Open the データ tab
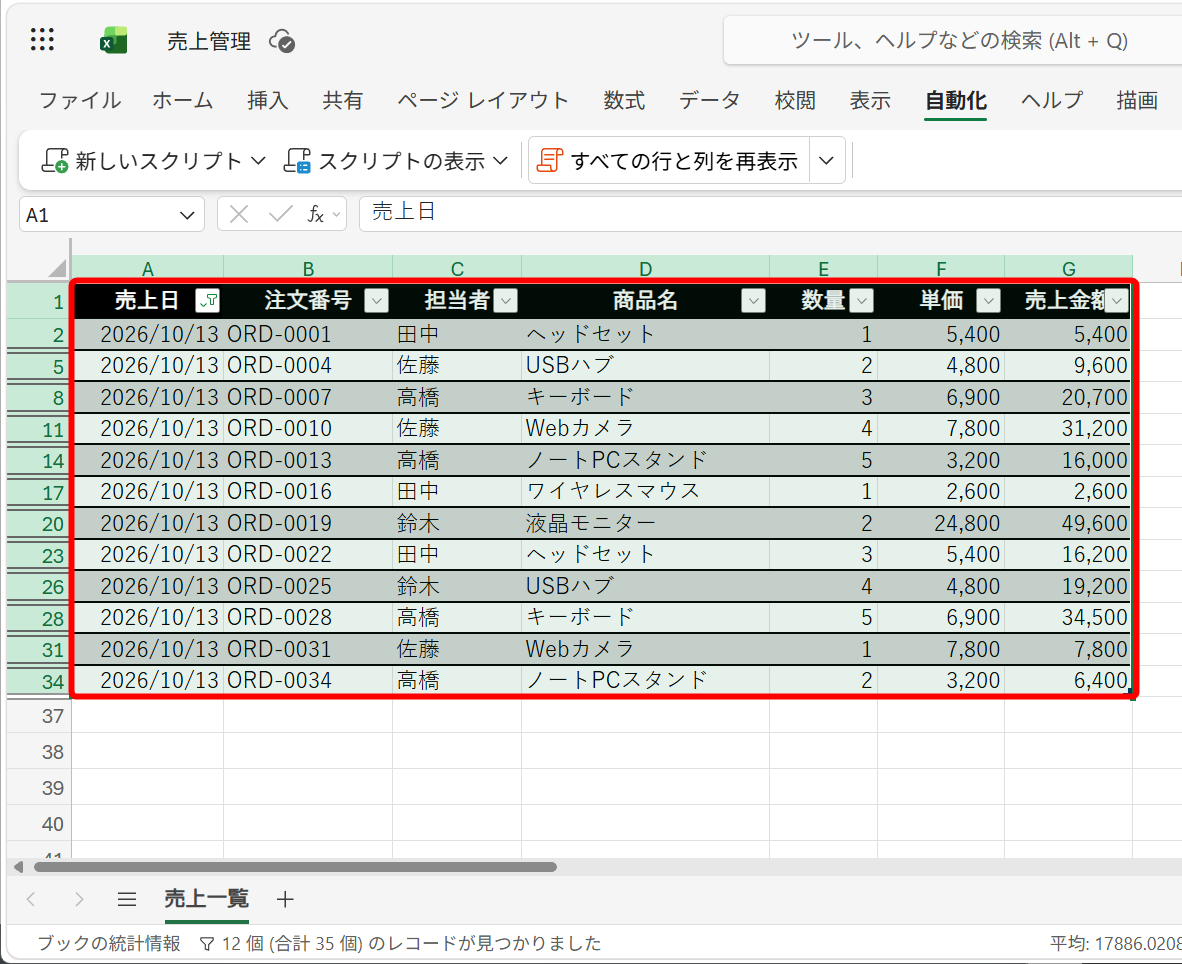 (x=709, y=100)
